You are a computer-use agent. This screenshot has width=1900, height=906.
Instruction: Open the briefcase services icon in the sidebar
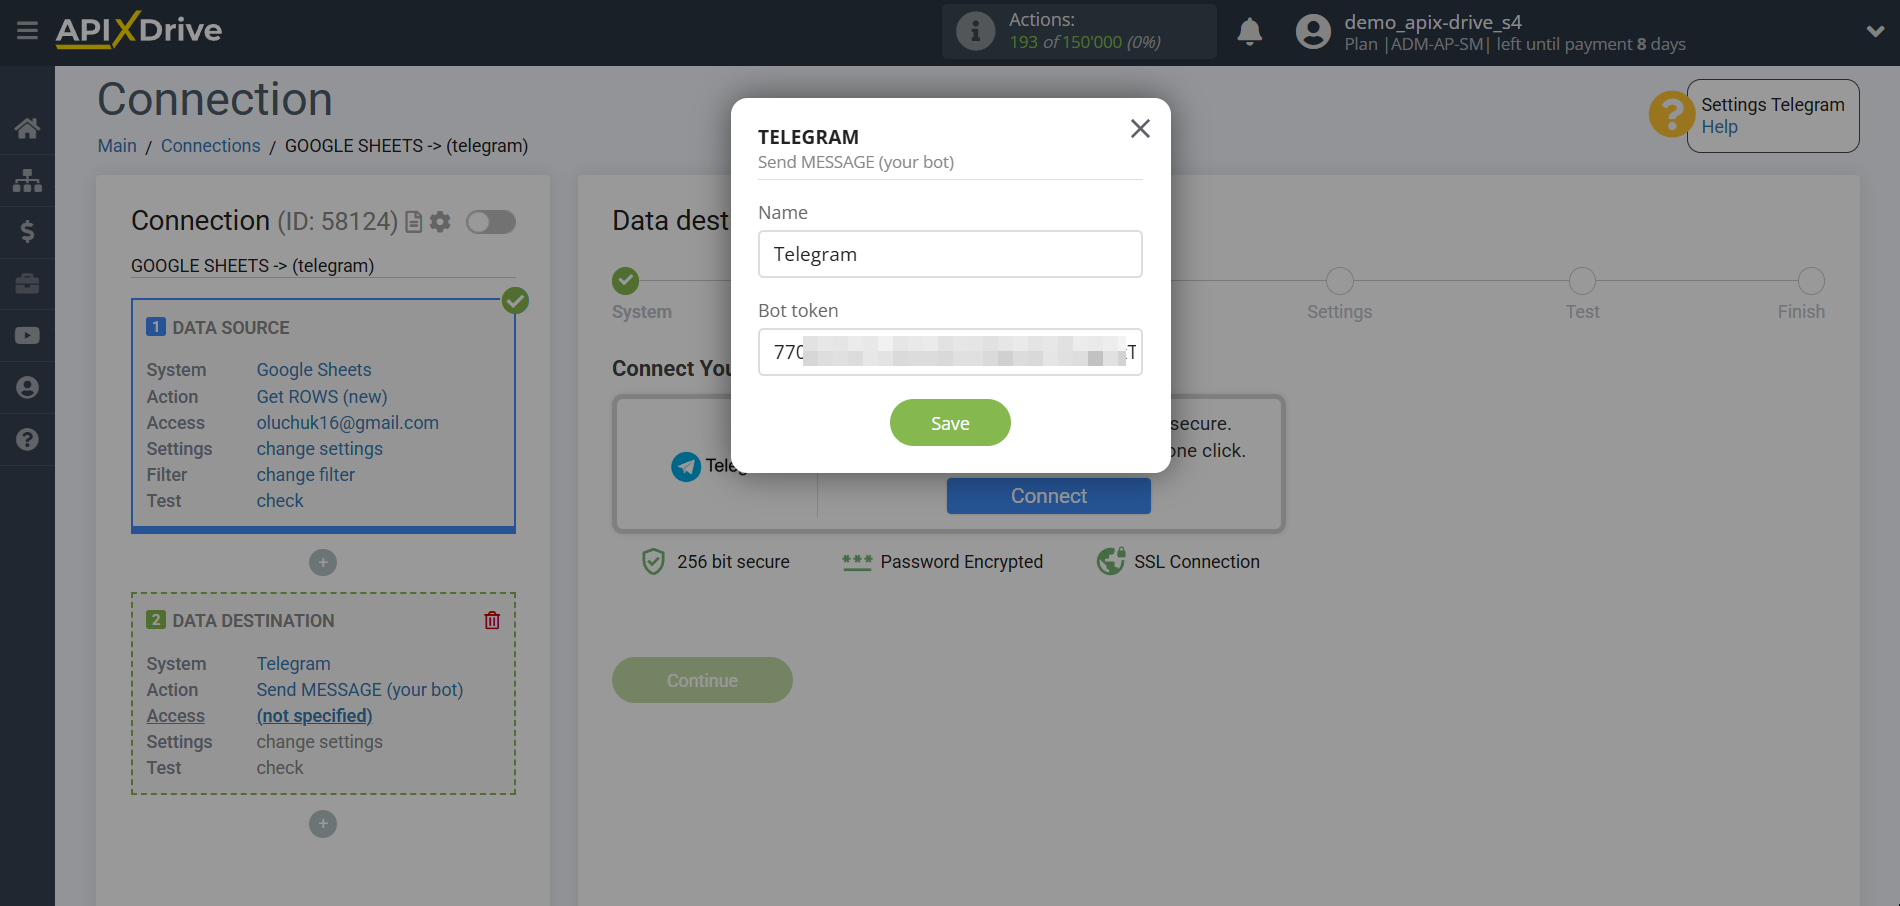(x=27, y=284)
